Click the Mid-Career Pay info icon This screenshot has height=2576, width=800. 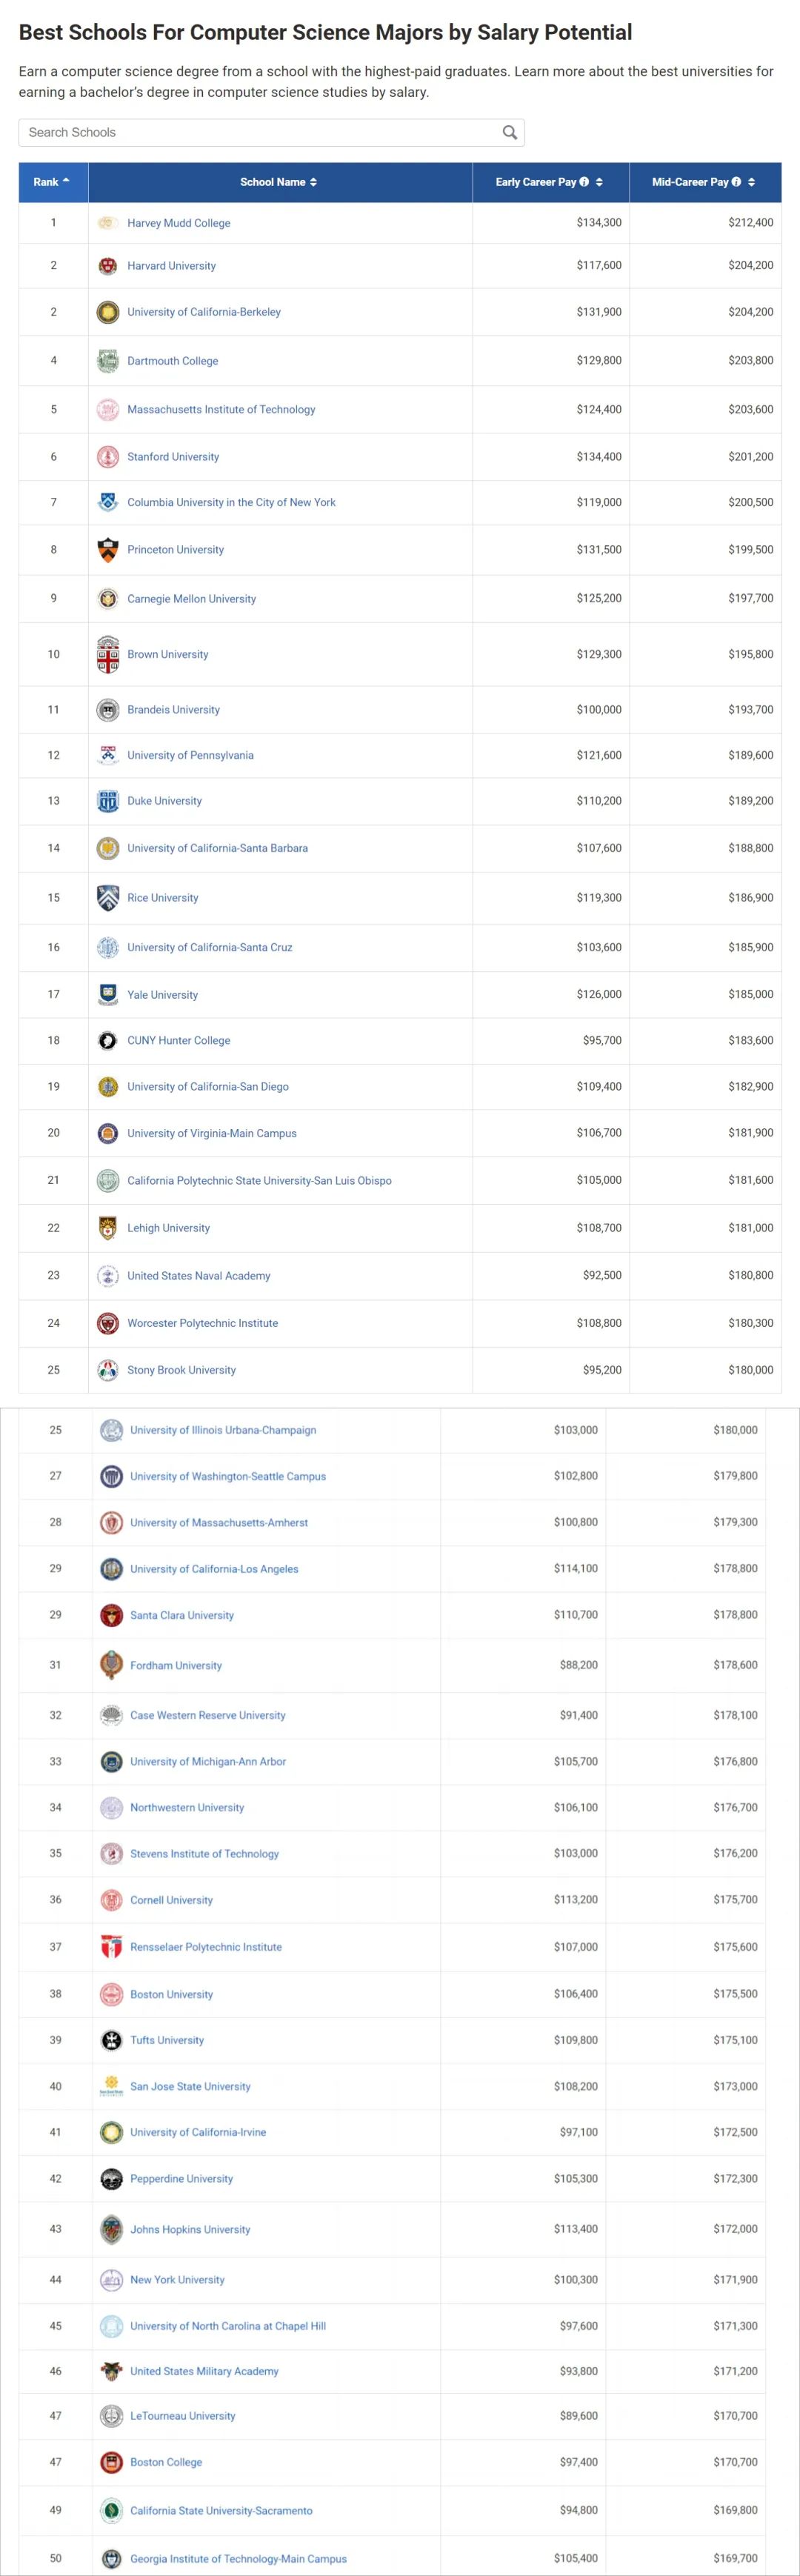pos(736,182)
